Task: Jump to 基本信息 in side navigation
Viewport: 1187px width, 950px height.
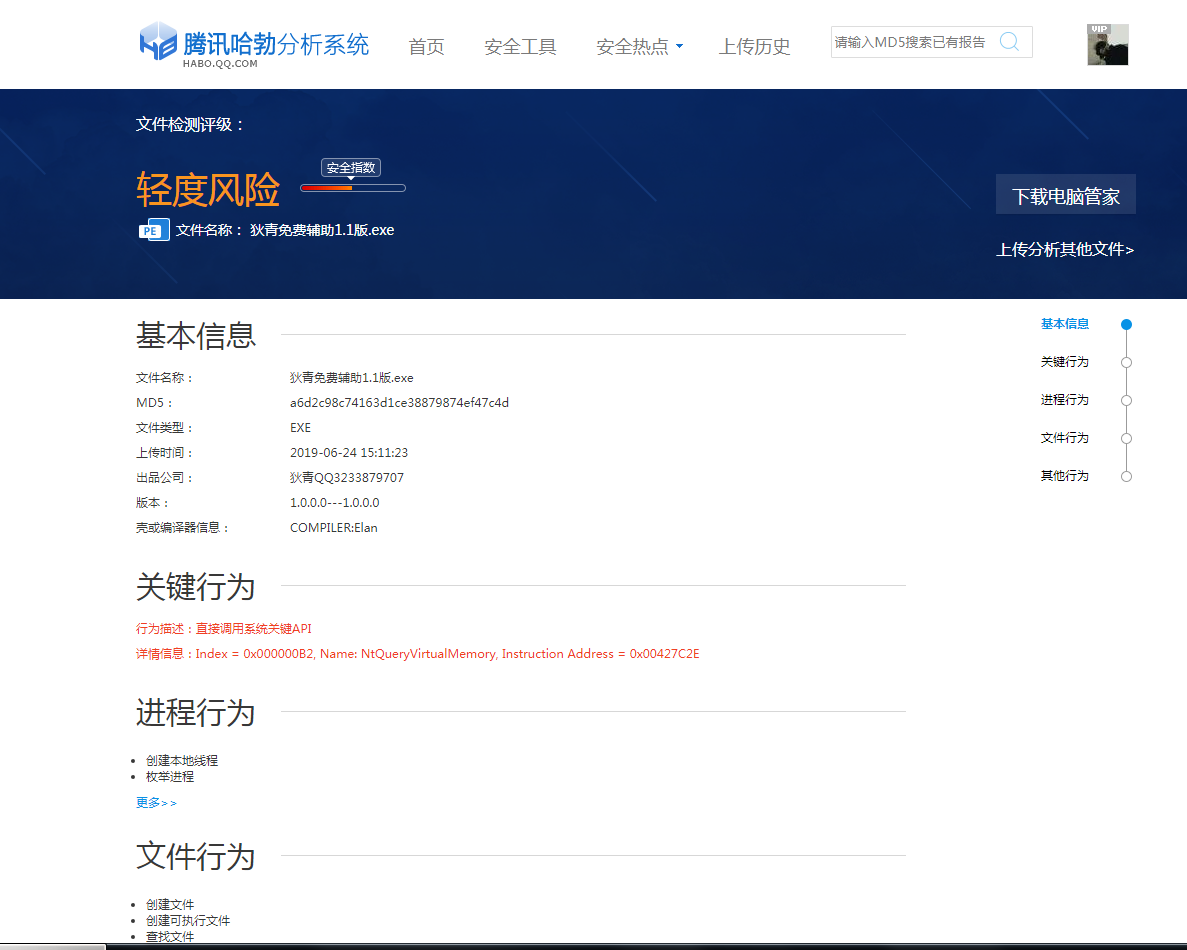Action: coord(1064,324)
